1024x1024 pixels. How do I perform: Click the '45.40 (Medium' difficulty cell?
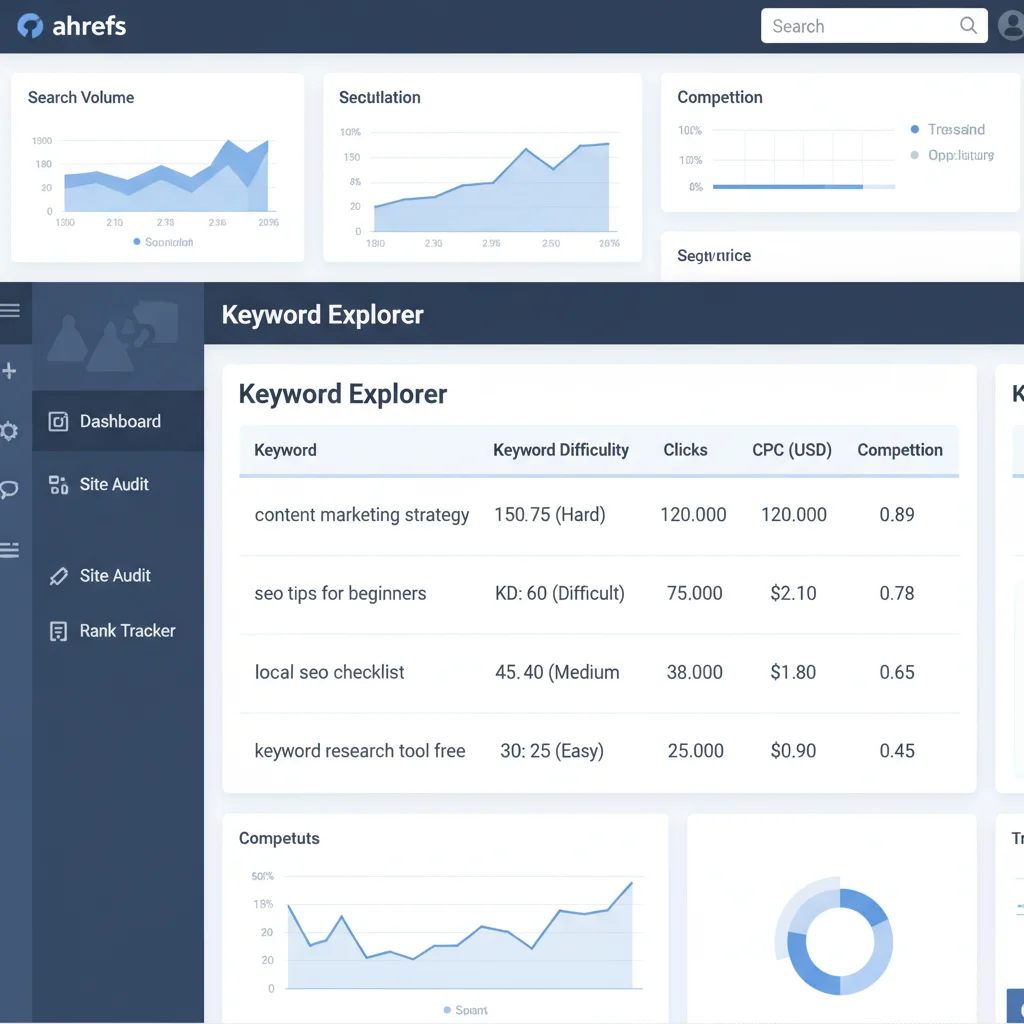click(x=557, y=672)
